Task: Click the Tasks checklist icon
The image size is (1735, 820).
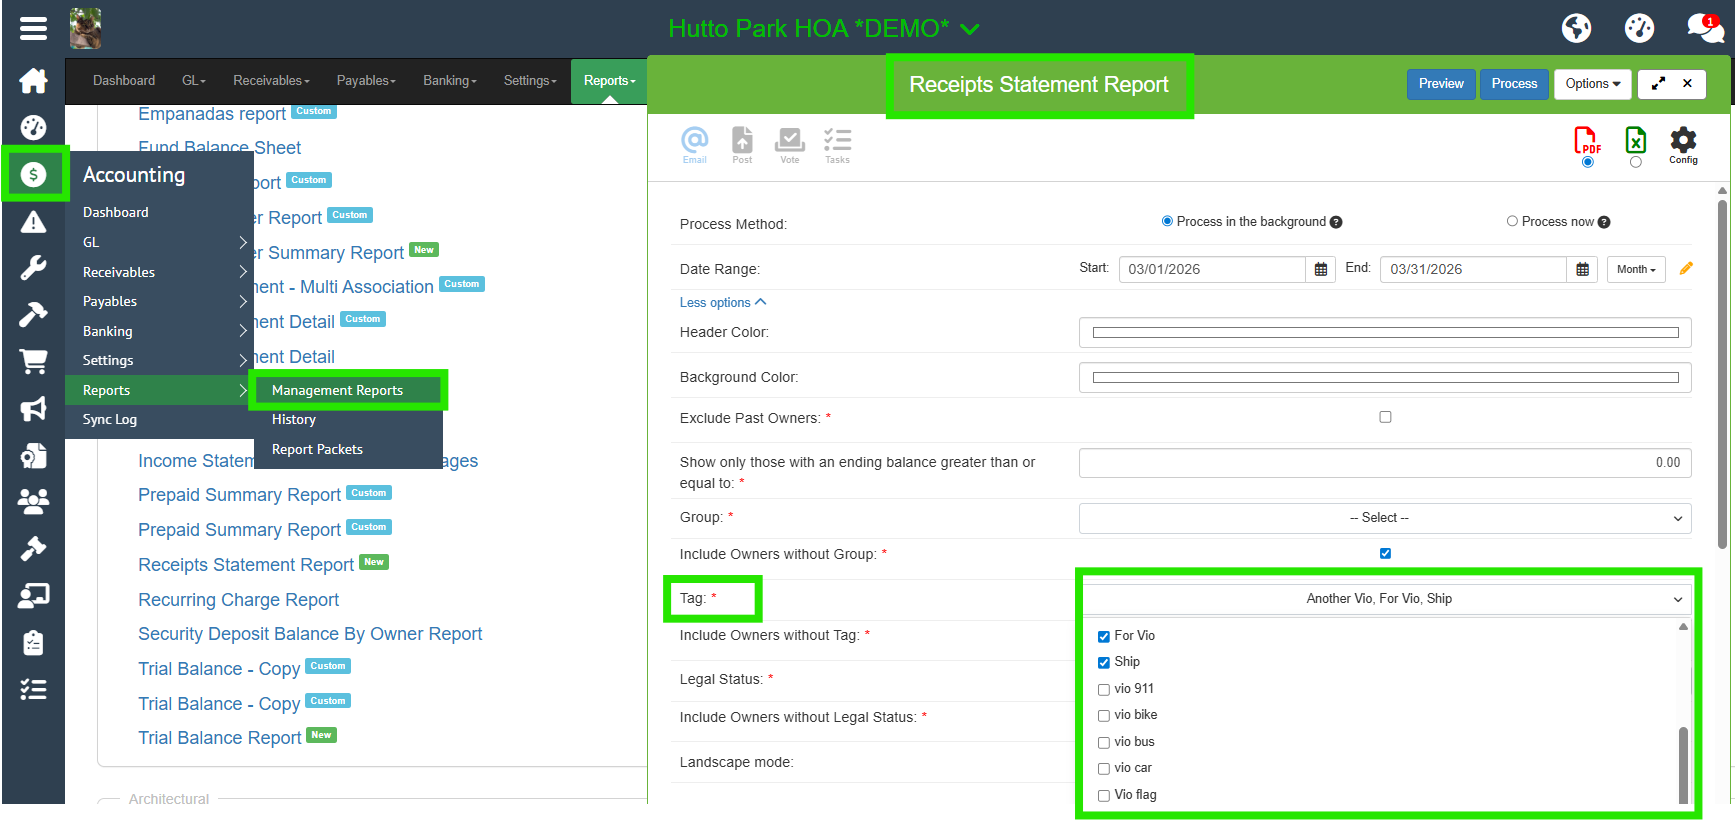Action: pyautogui.click(x=837, y=141)
